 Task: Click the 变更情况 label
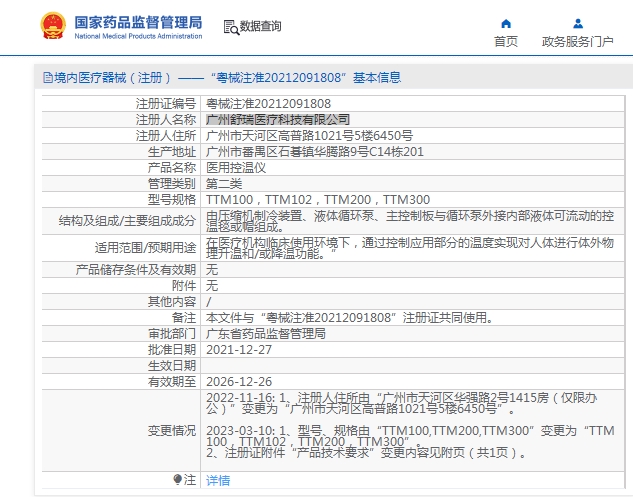172,431
